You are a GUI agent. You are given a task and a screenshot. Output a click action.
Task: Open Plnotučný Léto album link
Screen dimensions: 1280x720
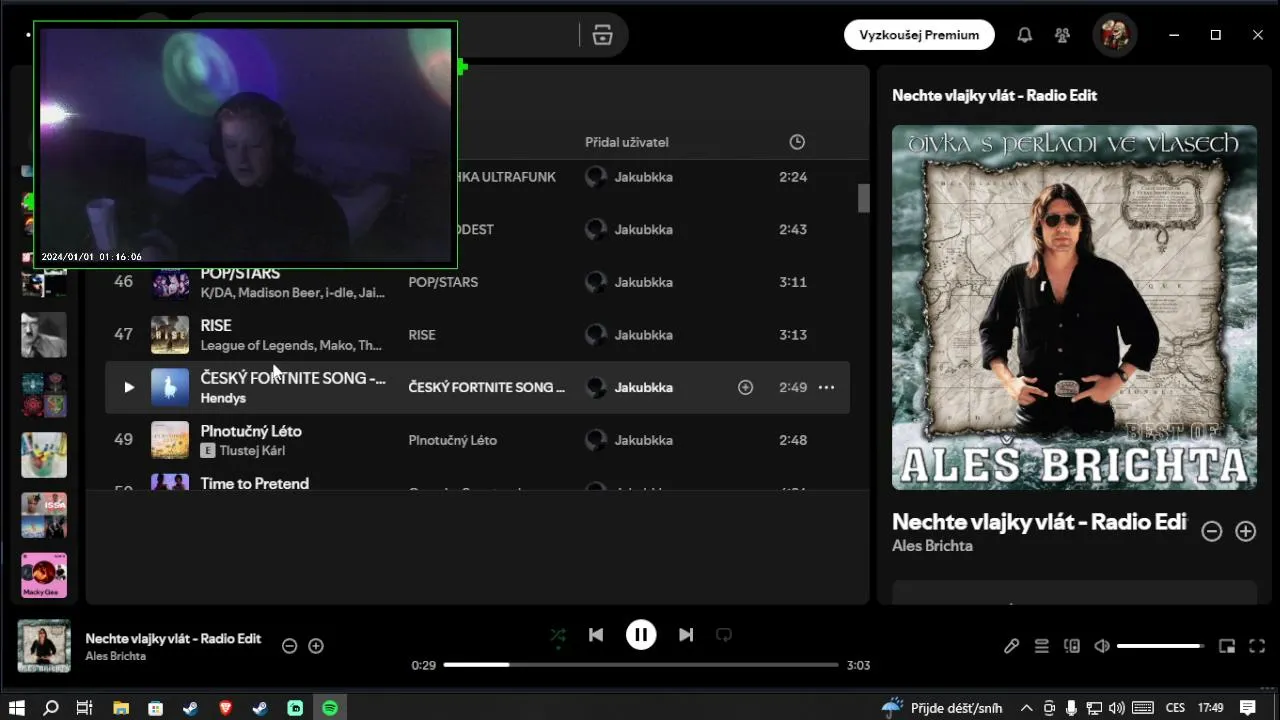tap(452, 440)
